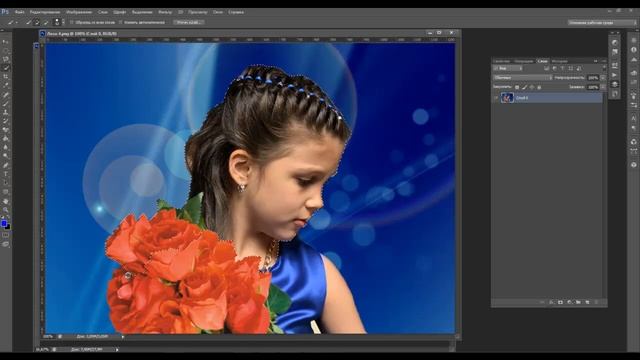Open the Actions play dock icon
The height and width of the screenshot is (360, 640).
click(x=614, y=75)
